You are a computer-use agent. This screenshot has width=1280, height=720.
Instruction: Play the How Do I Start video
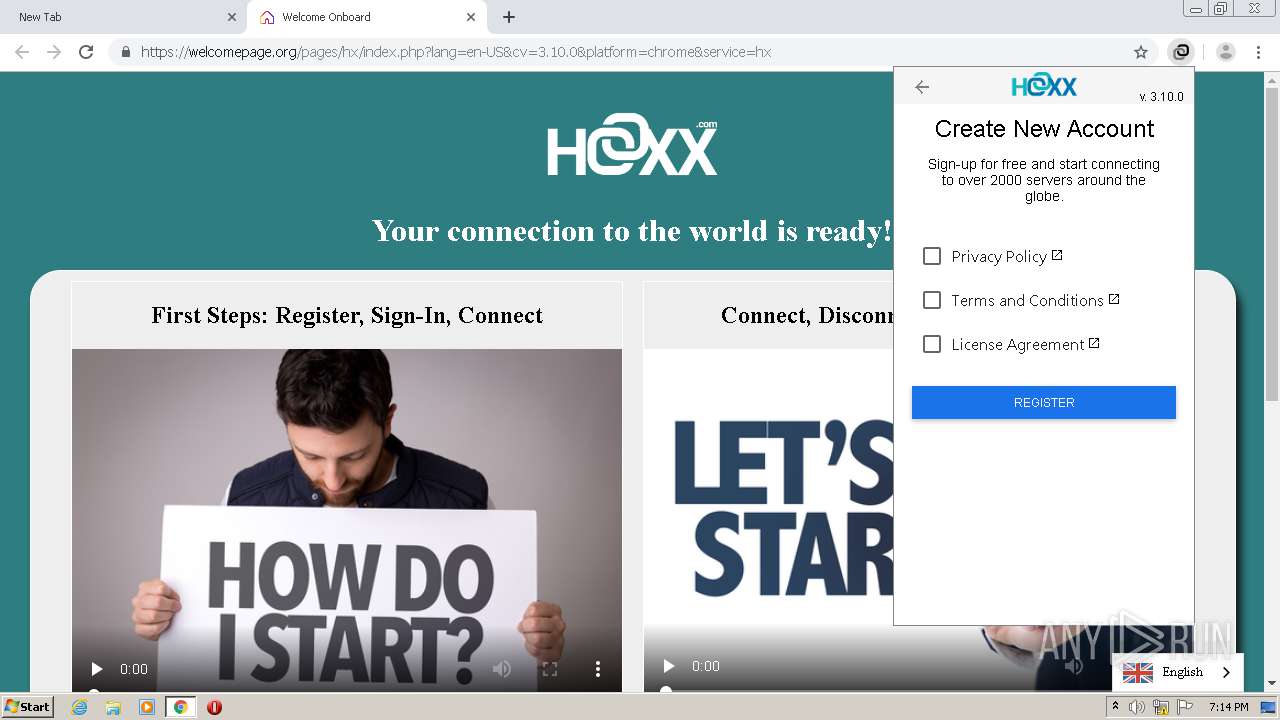[x=97, y=669]
